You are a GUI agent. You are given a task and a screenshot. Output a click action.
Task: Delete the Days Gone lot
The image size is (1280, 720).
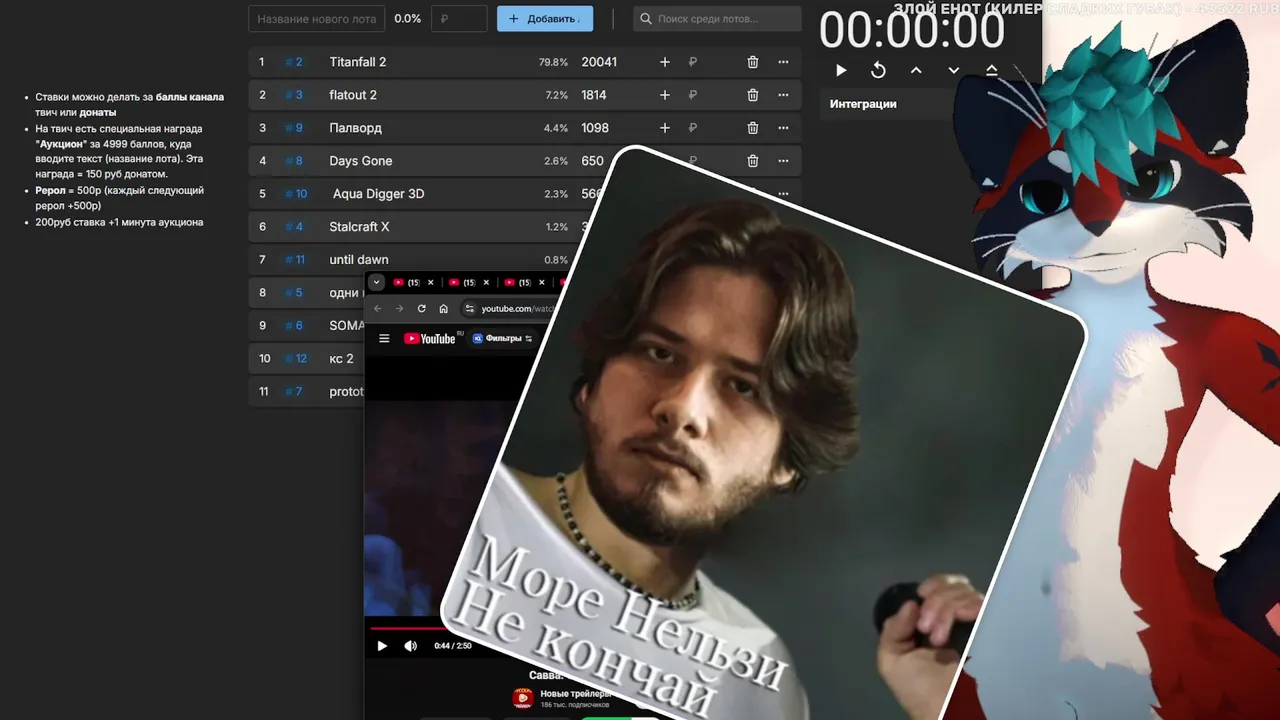pos(753,161)
